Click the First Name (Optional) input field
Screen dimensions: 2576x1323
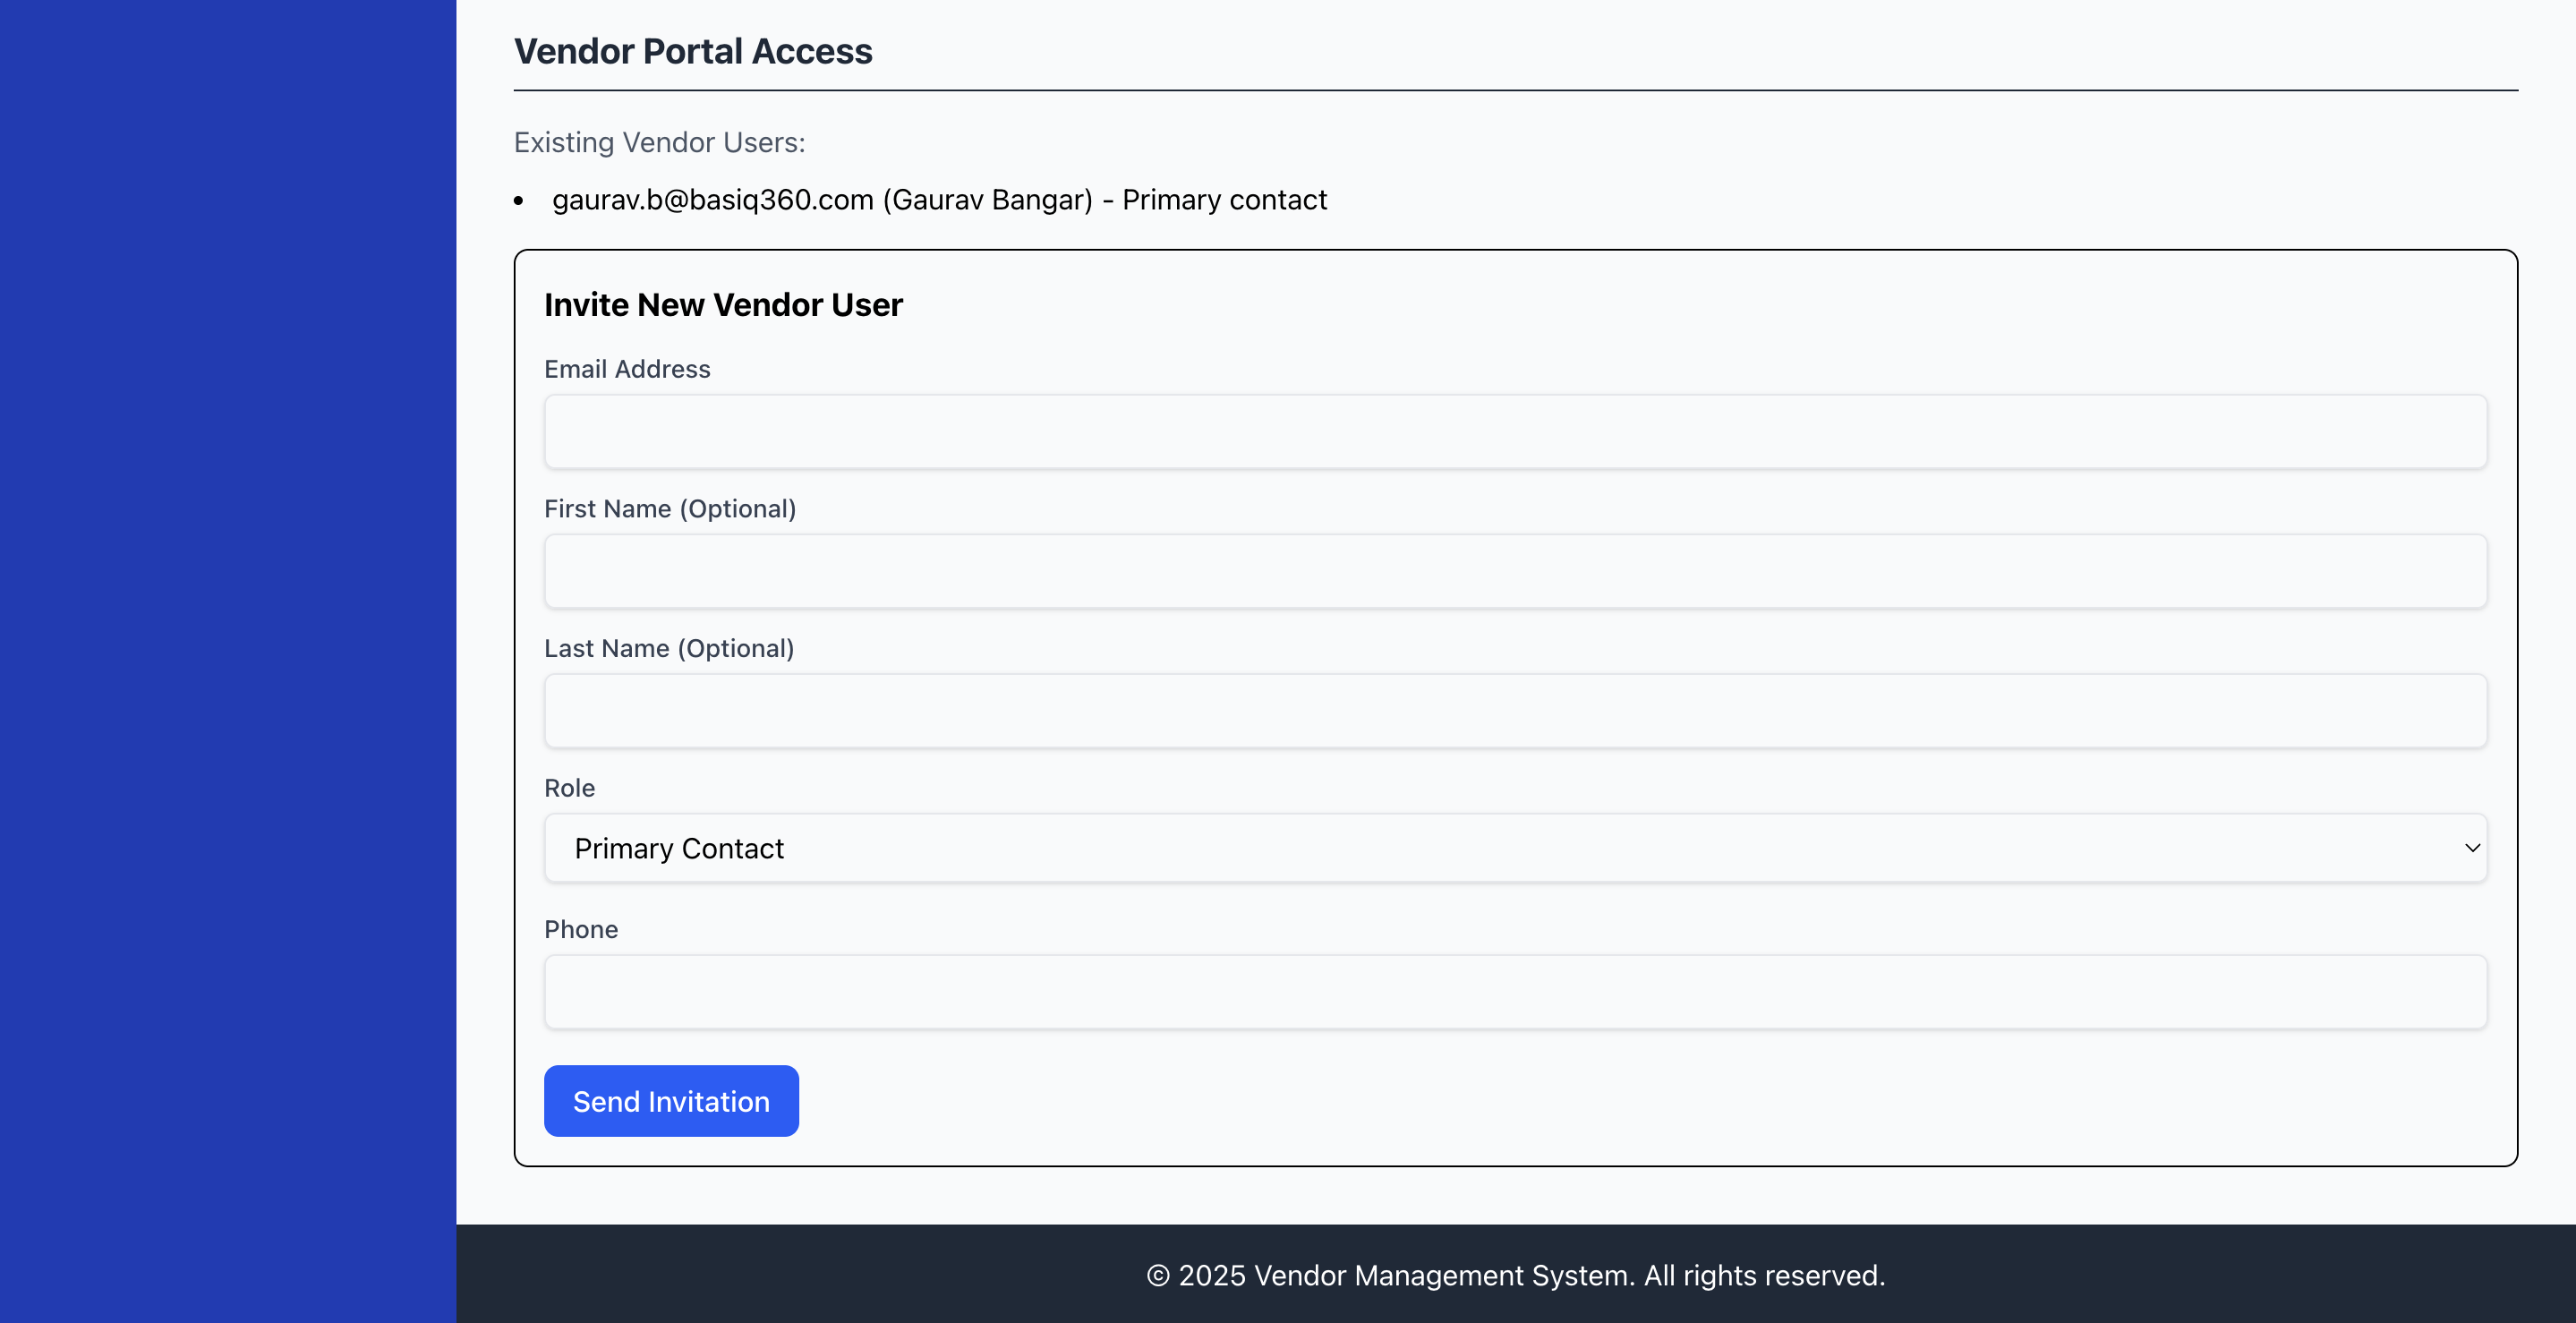pyautogui.click(x=1515, y=572)
